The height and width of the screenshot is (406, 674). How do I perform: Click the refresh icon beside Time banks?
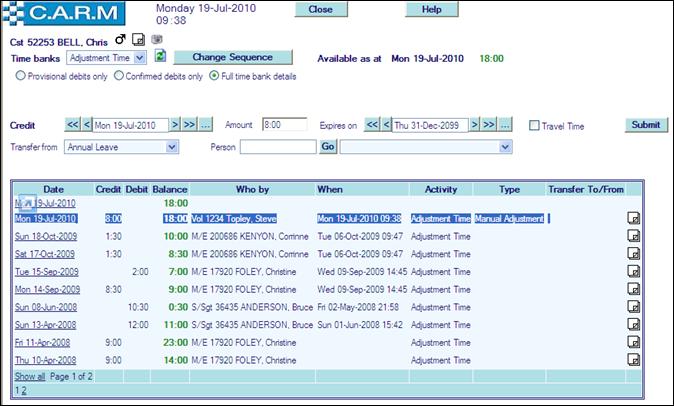(161, 57)
